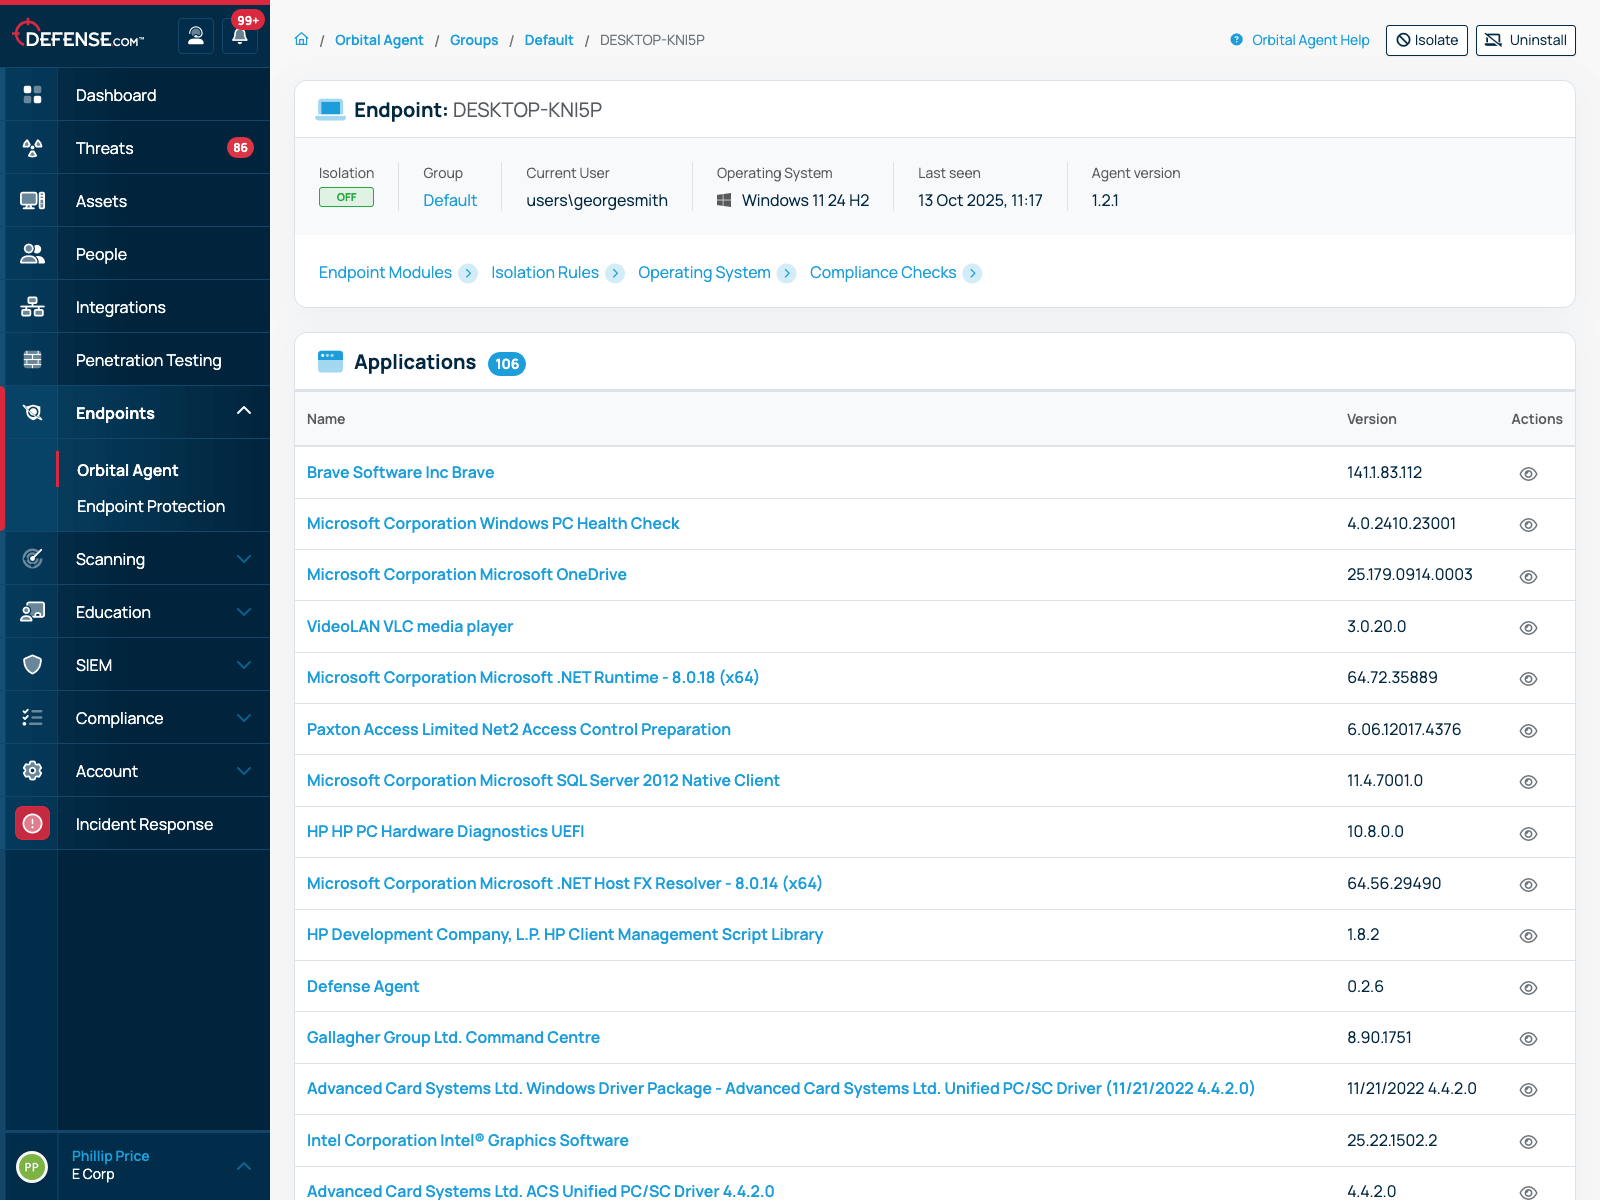Viewport: 1600px width, 1200px height.
Task: Click eye icon for VLC media player
Action: (1528, 628)
